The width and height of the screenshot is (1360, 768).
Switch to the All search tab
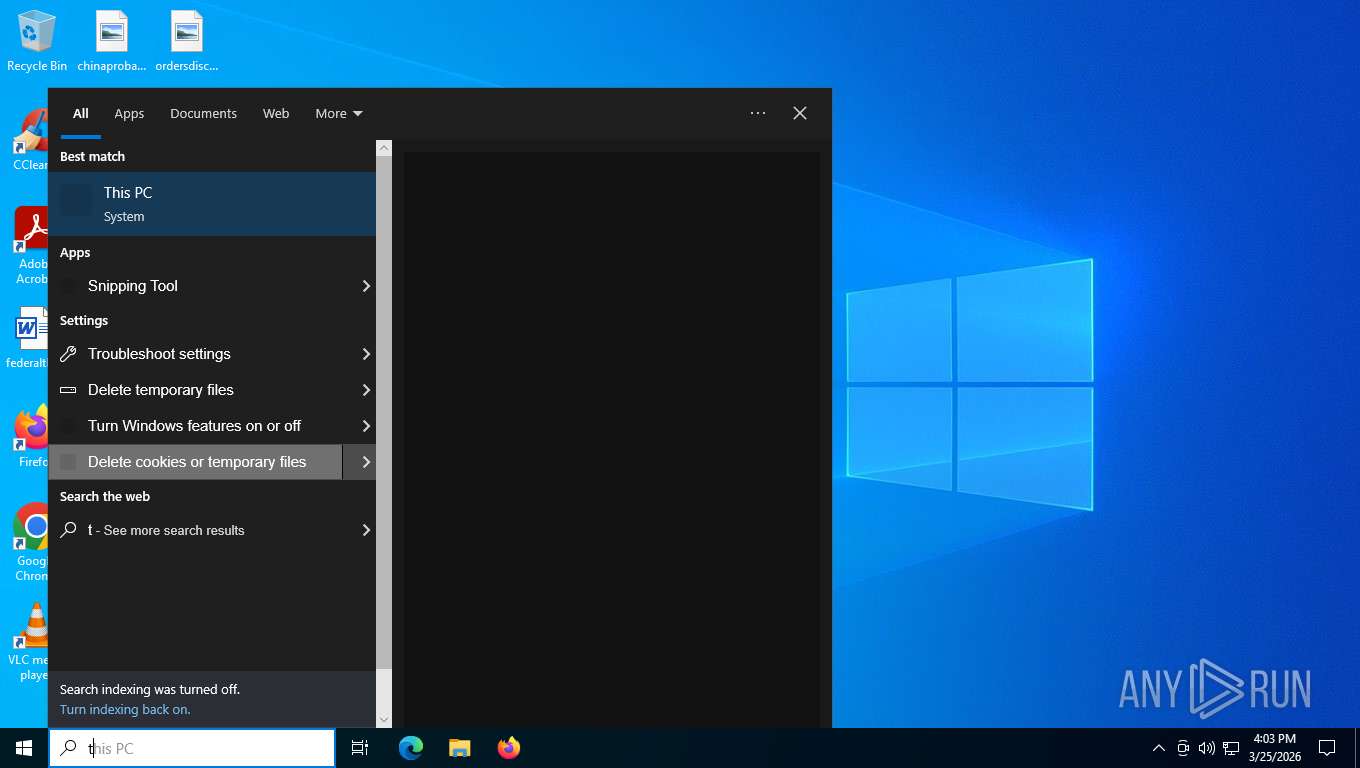coord(81,113)
